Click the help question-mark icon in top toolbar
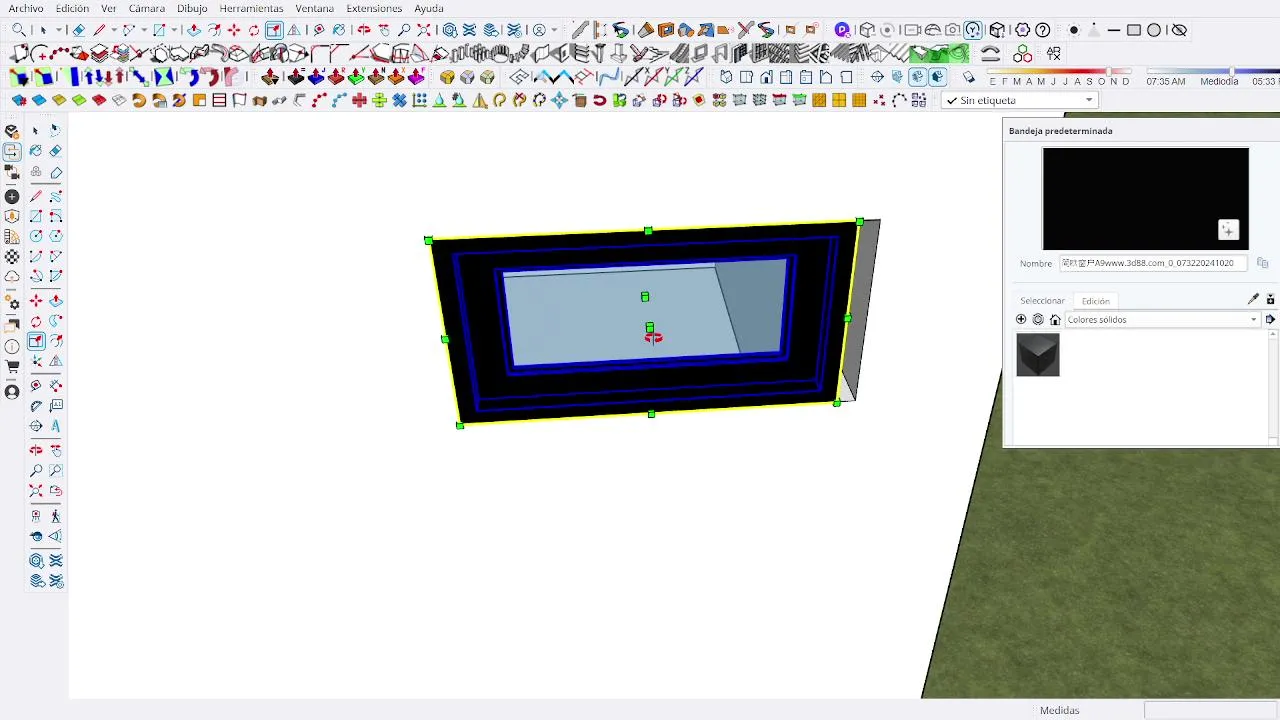1280x720 pixels. pyautogui.click(x=1043, y=30)
